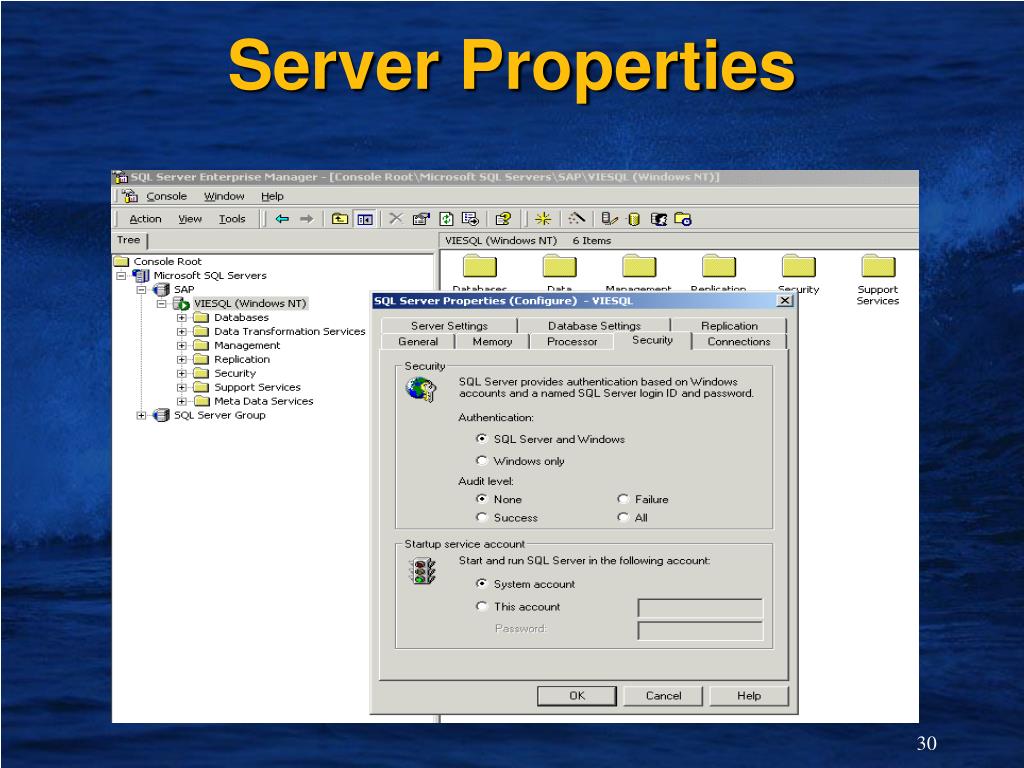Click the New yellow star toolbar icon

(543, 219)
